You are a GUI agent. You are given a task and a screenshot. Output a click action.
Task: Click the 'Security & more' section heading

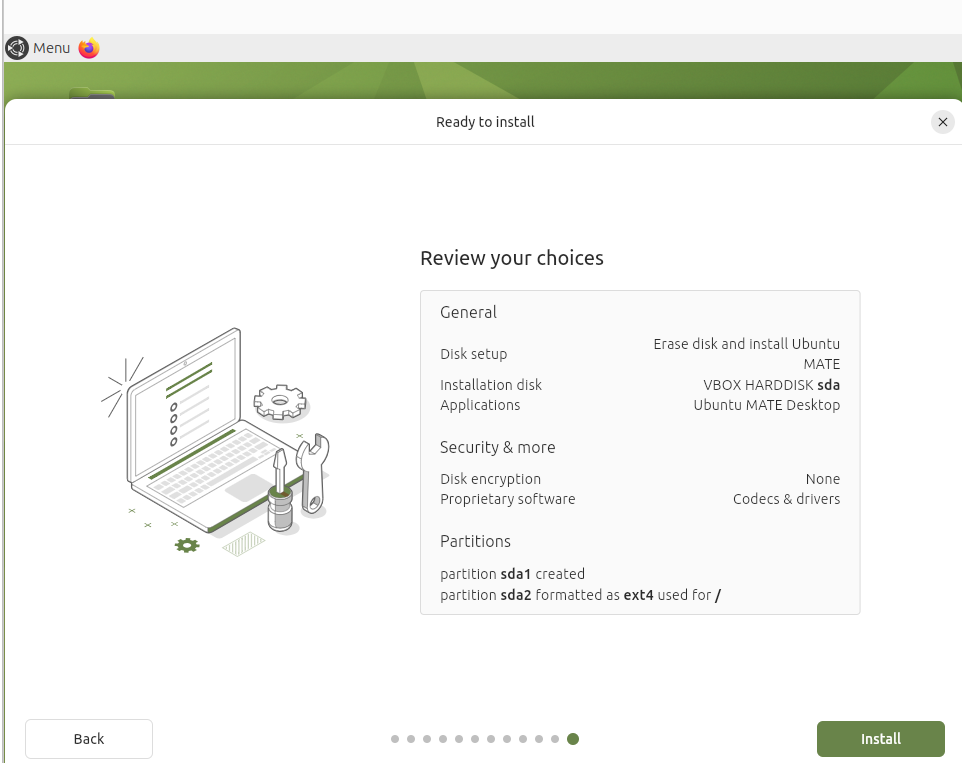click(498, 448)
